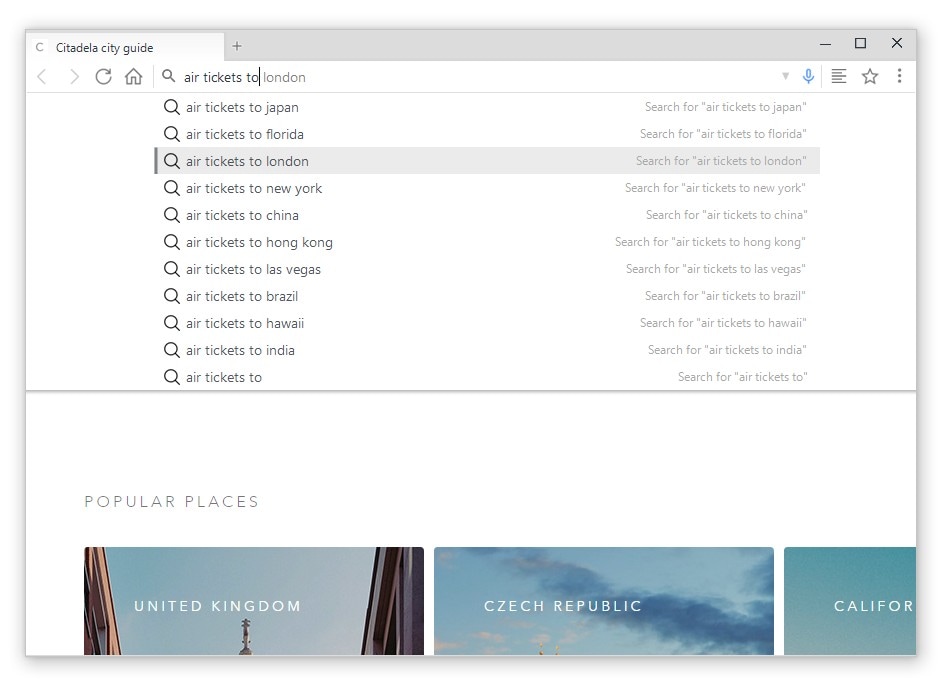Open the Czech Republic place card
The width and height of the screenshot is (941, 681).
tap(604, 601)
